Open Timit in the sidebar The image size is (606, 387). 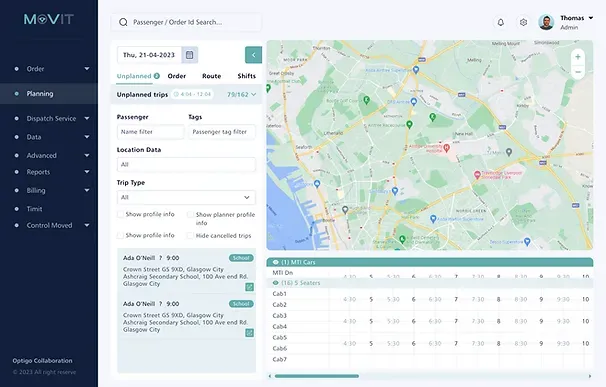[x=34, y=209]
